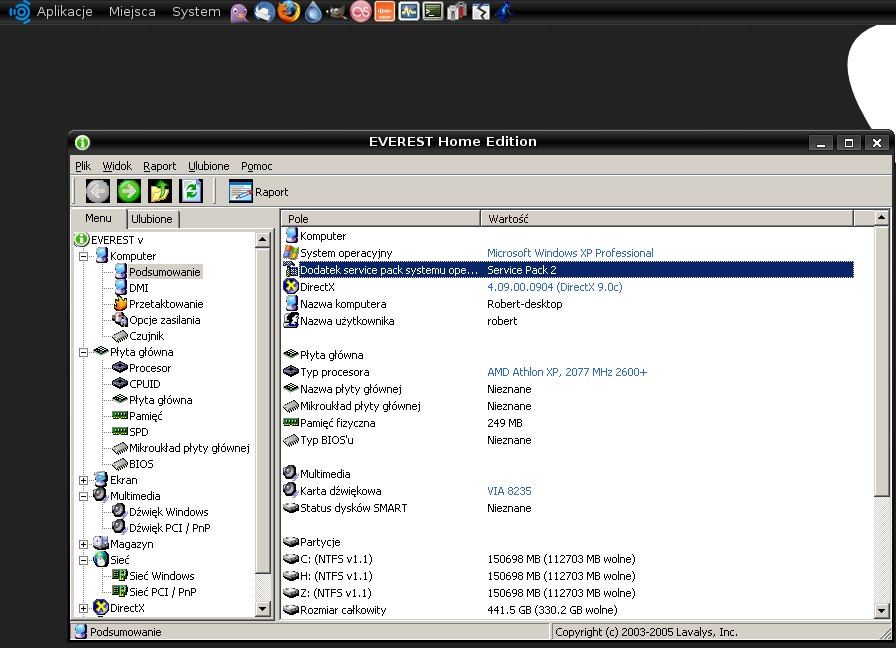Open the Ulubione menu in menu bar
This screenshot has width=896, height=648.
pyautogui.click(x=209, y=166)
